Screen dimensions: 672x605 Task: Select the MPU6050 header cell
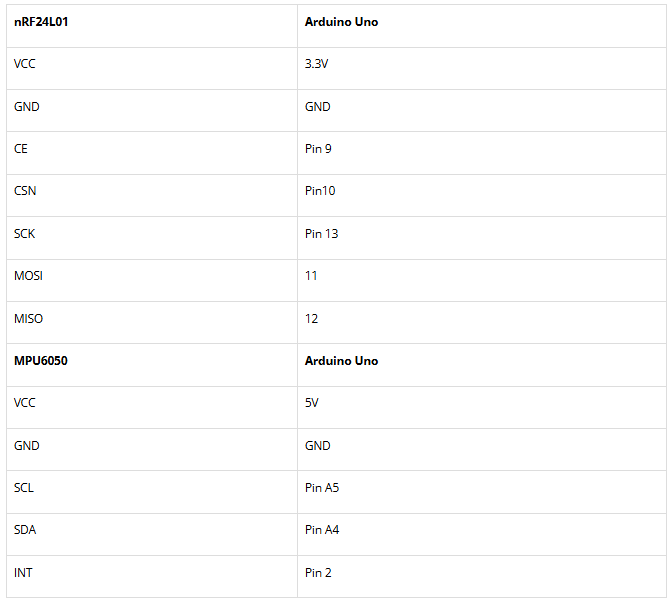click(41, 361)
